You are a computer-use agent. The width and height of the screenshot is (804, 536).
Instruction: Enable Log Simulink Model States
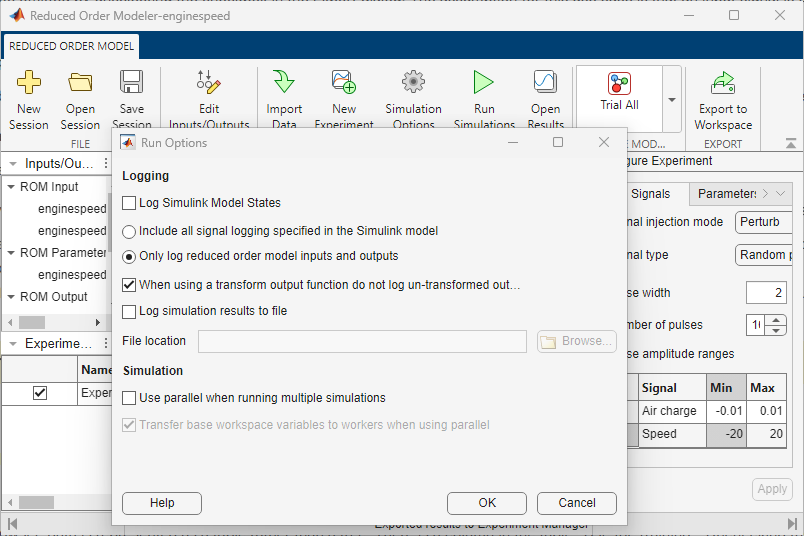click(129, 203)
